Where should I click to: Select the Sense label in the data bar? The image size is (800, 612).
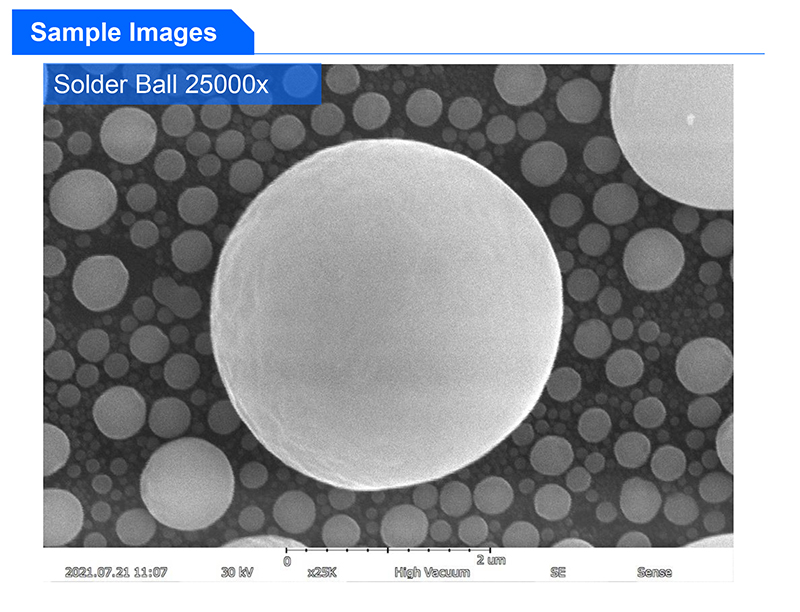point(654,572)
